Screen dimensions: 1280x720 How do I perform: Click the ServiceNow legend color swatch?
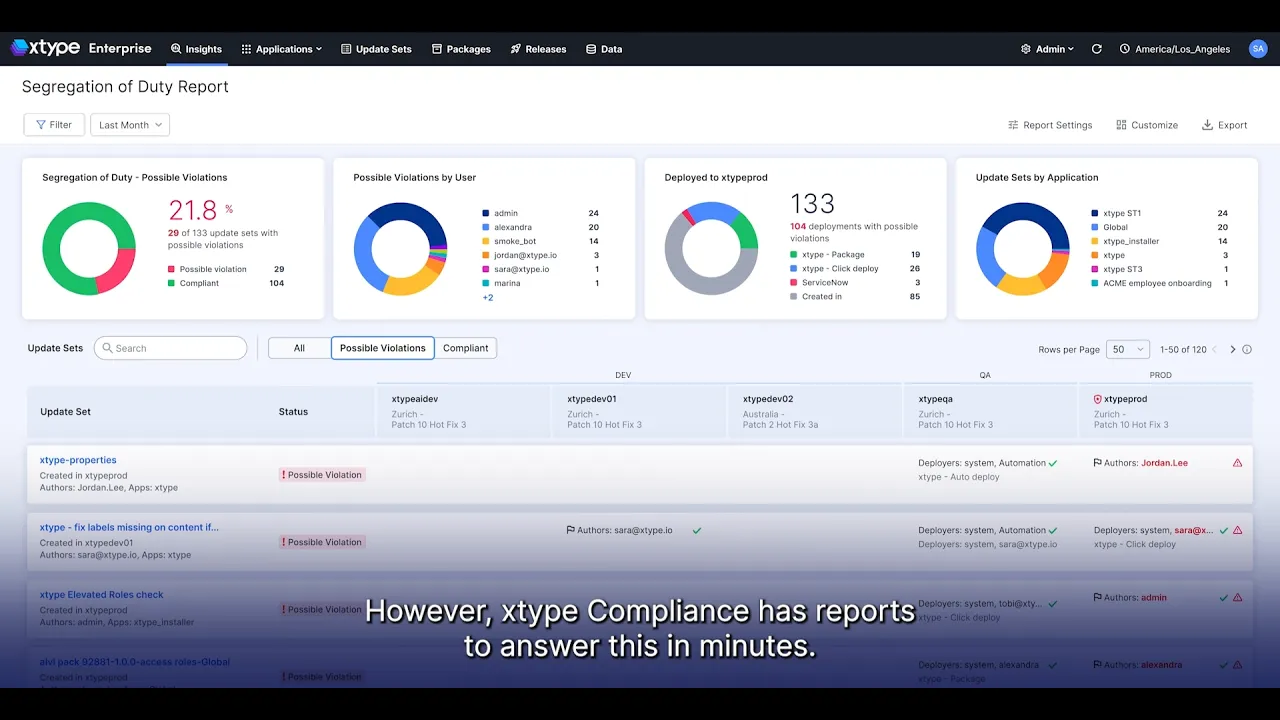(x=793, y=283)
